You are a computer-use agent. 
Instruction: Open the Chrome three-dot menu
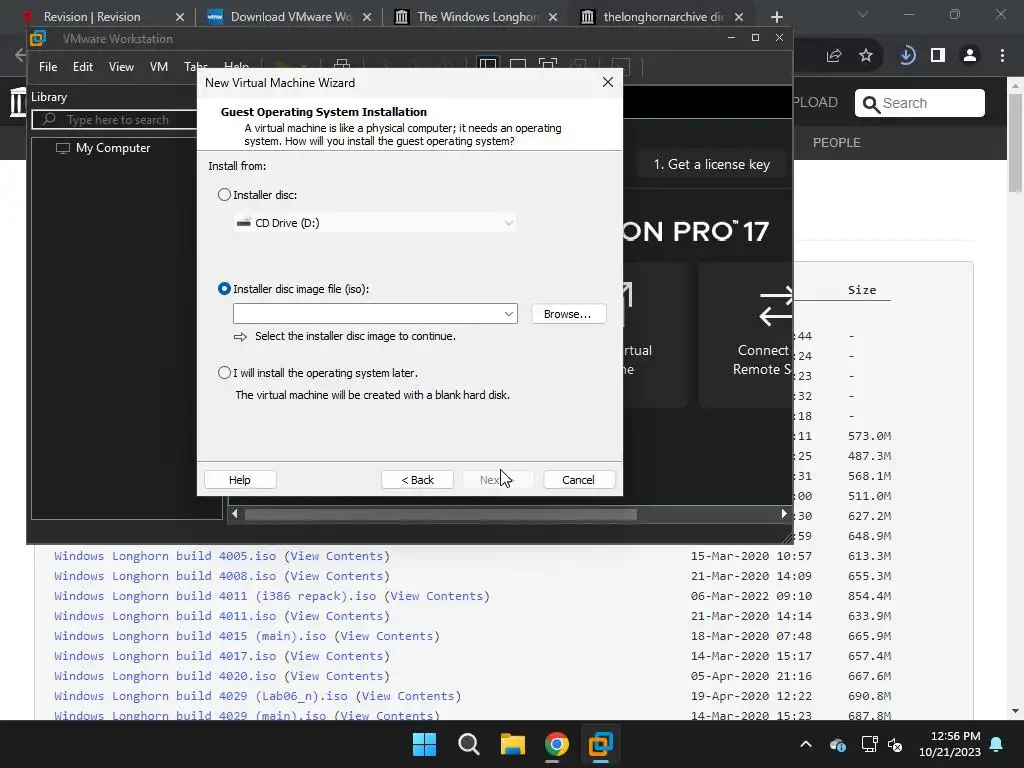click(1002, 56)
